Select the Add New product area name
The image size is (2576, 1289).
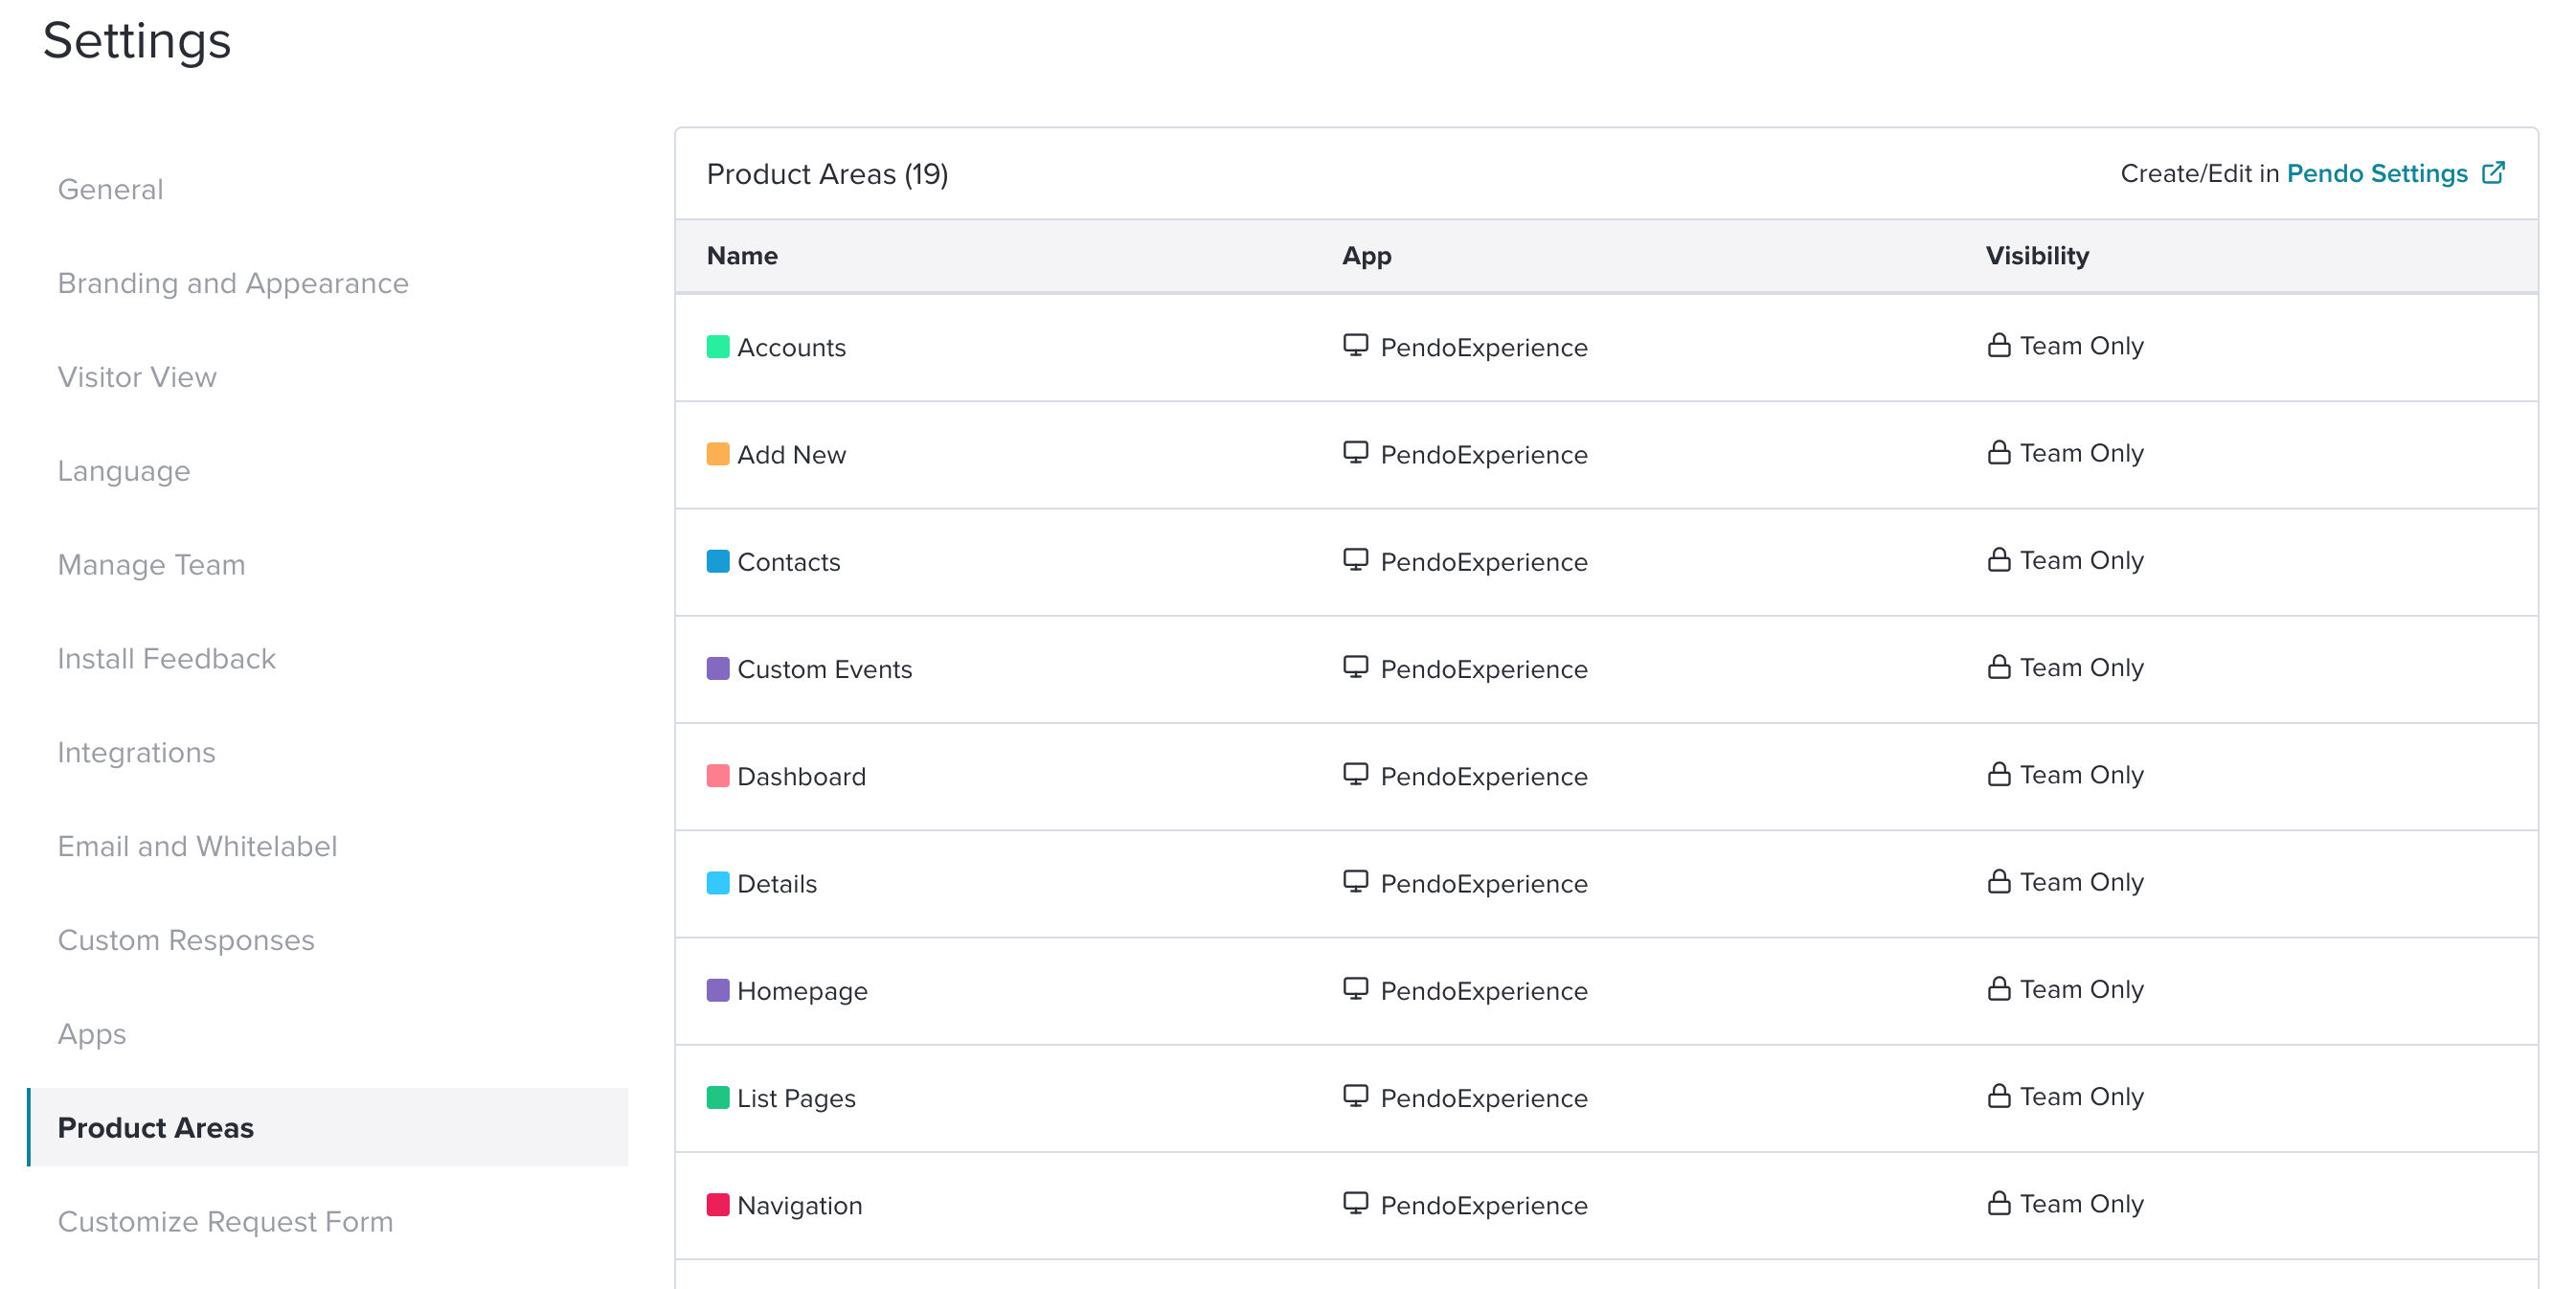(x=791, y=454)
